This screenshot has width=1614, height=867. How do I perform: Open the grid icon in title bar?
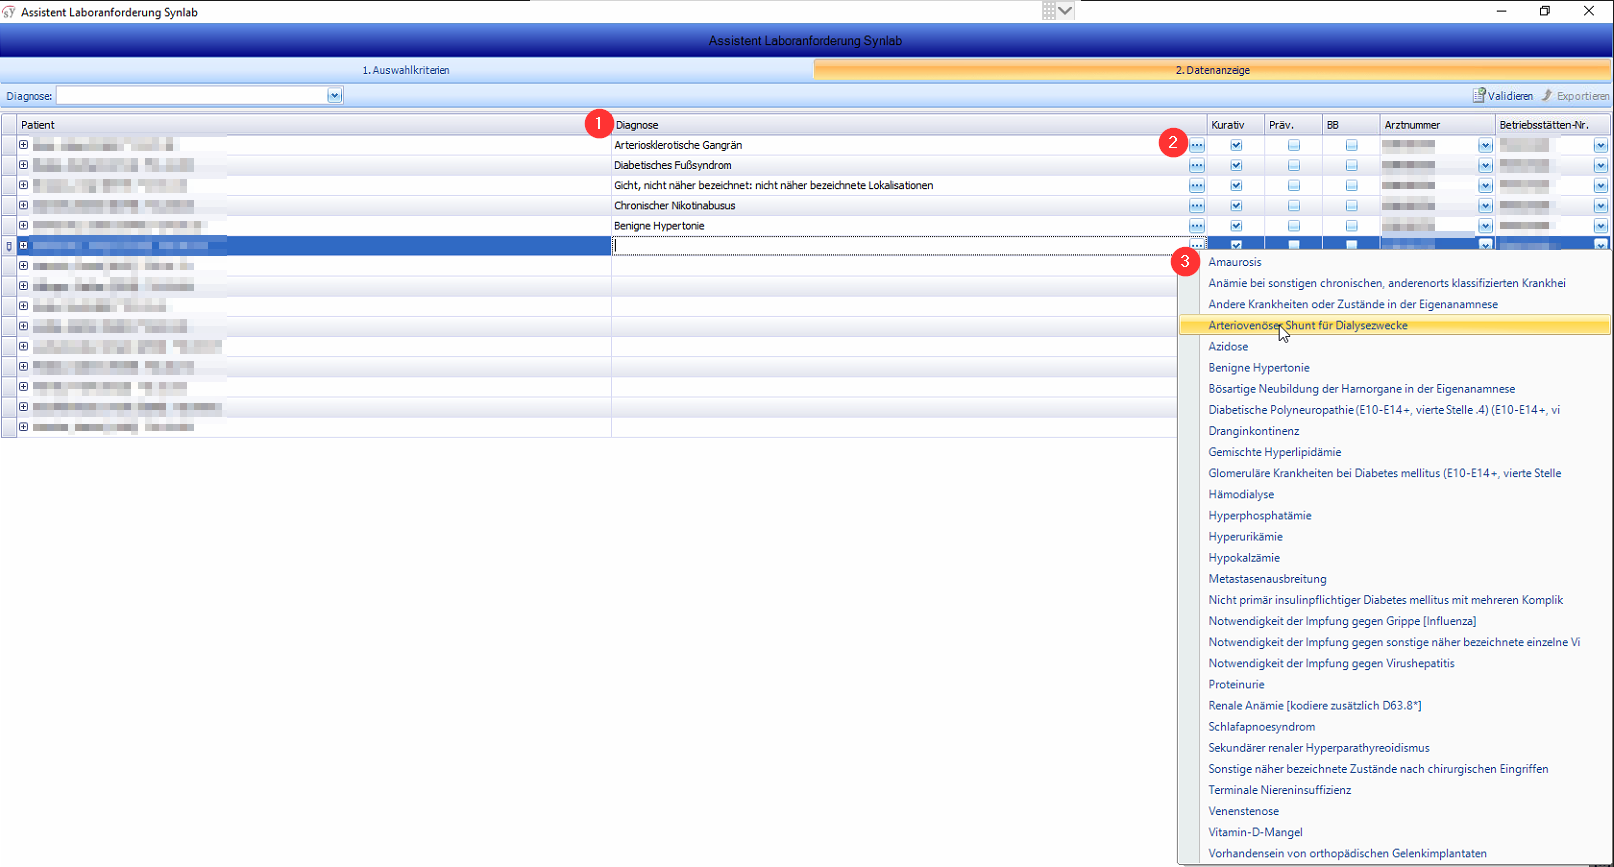click(1049, 11)
